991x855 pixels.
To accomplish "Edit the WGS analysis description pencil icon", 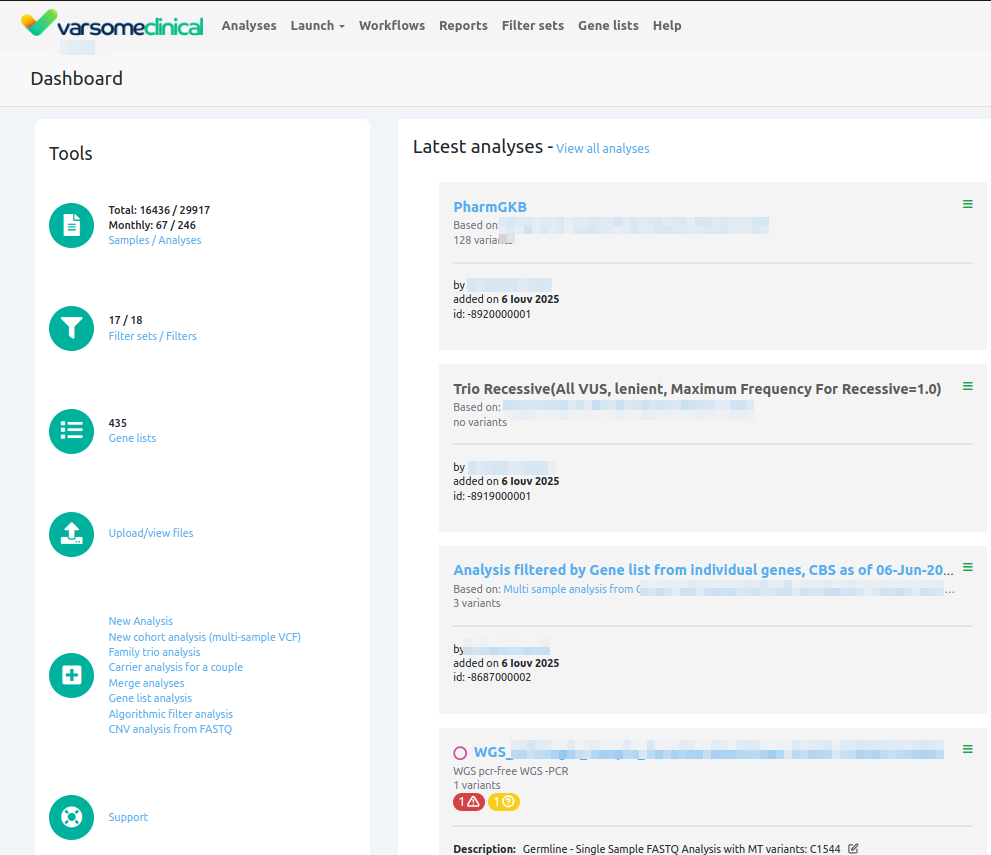I will coord(853,849).
